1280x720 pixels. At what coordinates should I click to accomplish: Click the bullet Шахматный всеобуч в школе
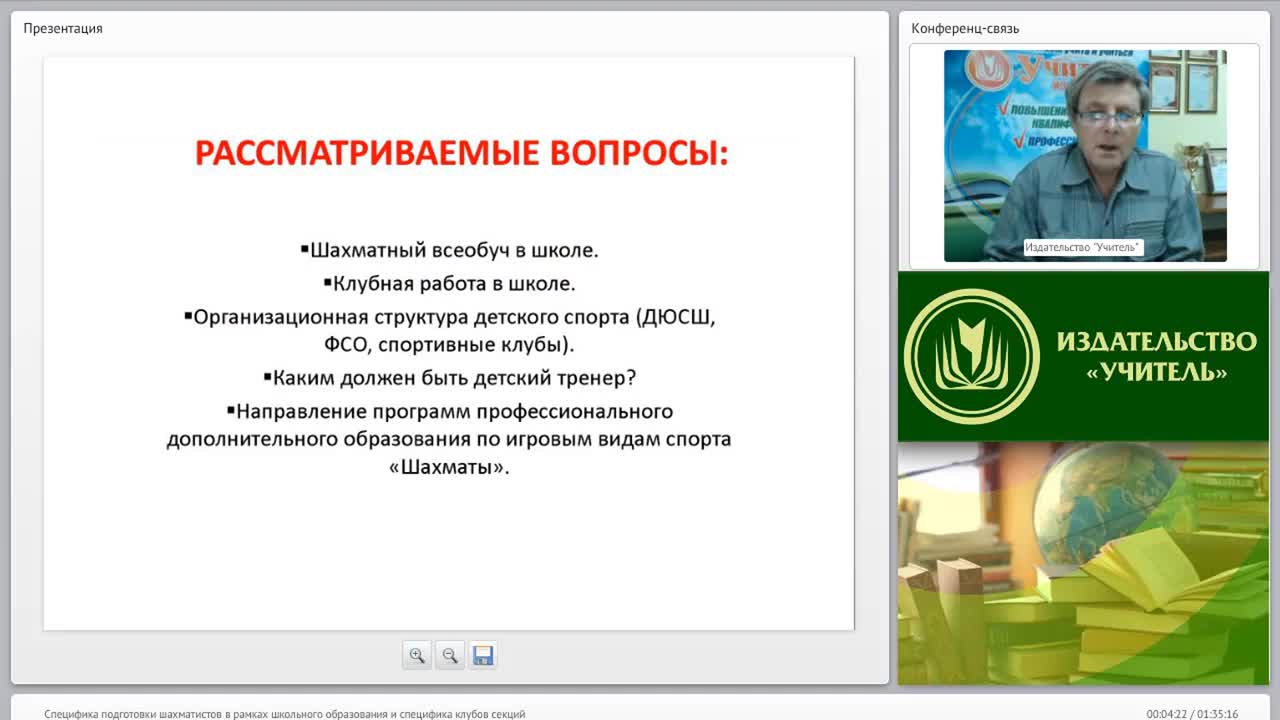point(449,250)
